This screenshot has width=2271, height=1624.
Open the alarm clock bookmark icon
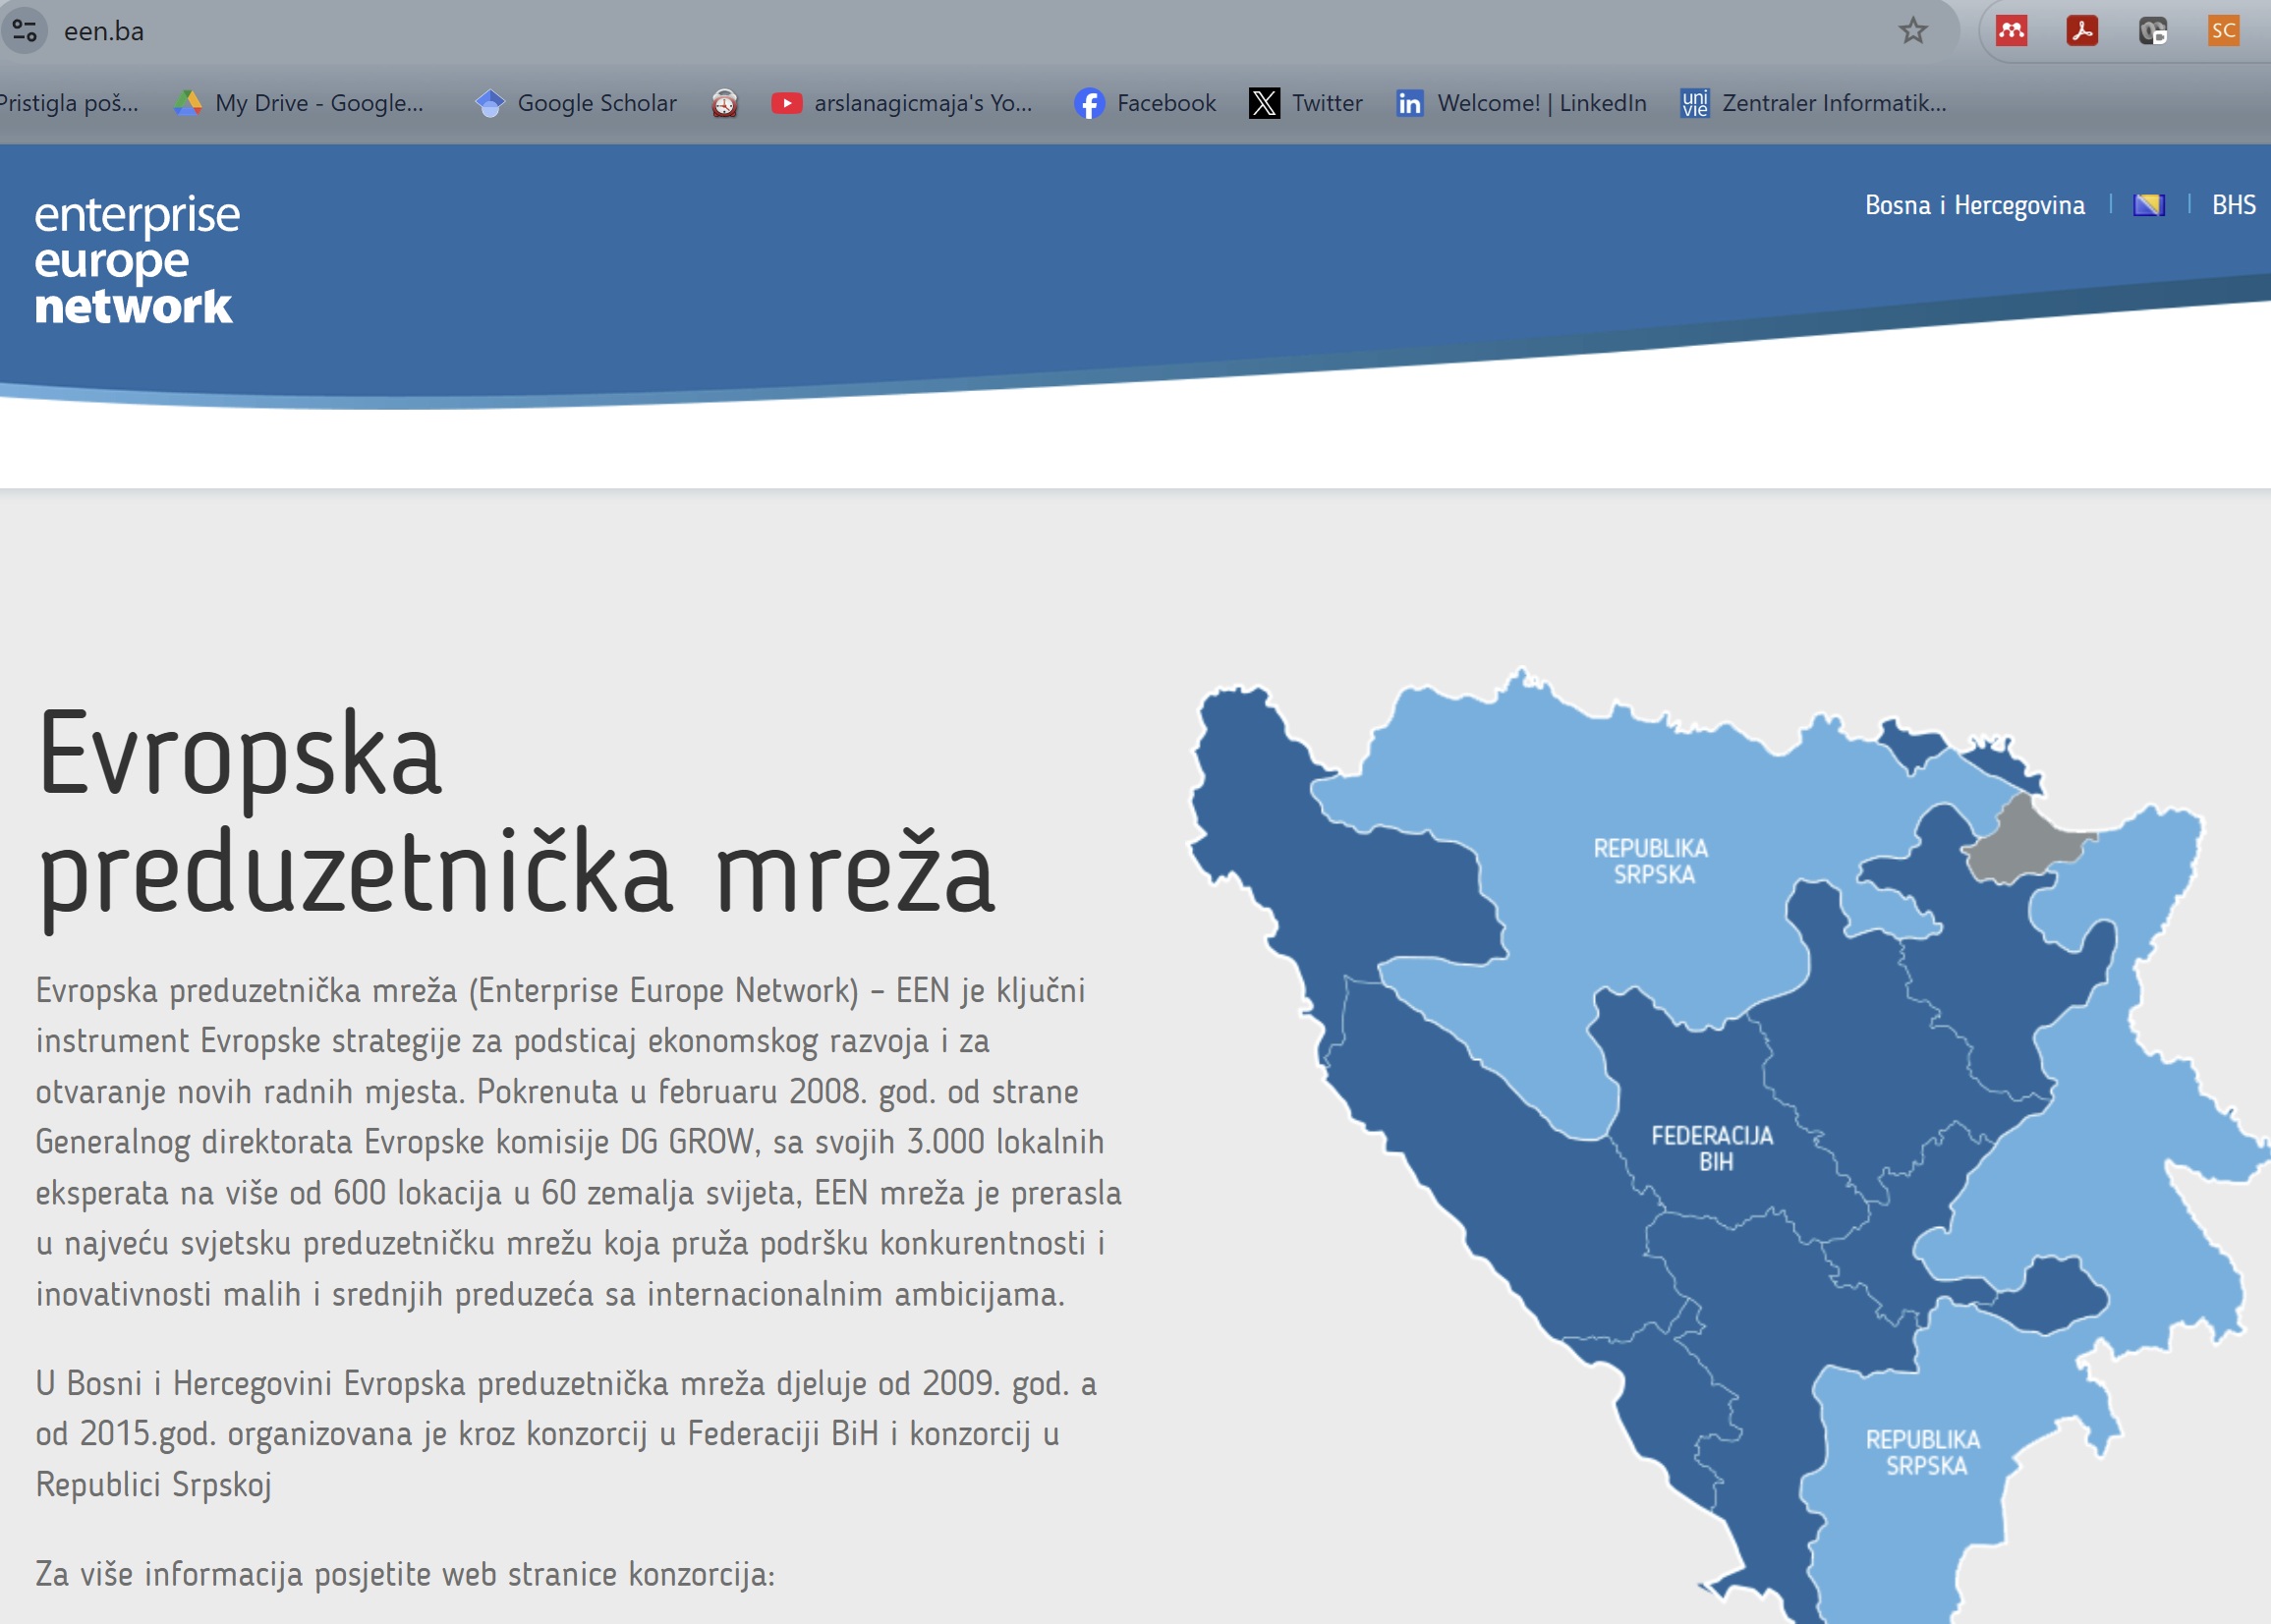tap(724, 103)
